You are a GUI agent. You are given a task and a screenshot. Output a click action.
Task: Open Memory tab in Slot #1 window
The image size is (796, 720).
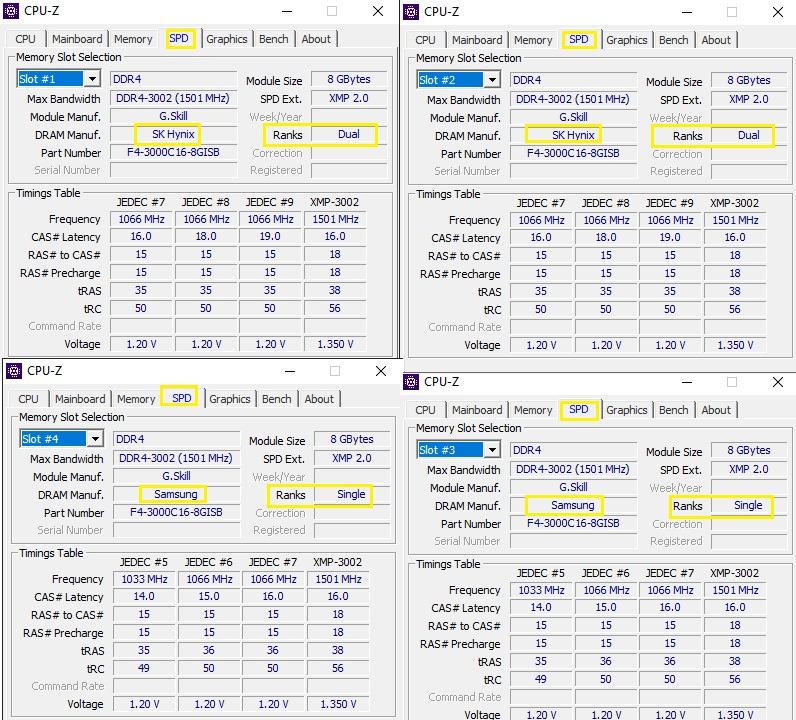pos(133,39)
